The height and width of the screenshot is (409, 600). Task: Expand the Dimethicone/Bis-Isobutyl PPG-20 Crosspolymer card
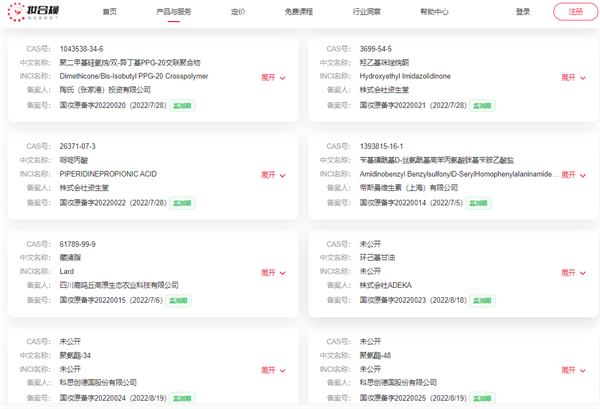(x=273, y=77)
